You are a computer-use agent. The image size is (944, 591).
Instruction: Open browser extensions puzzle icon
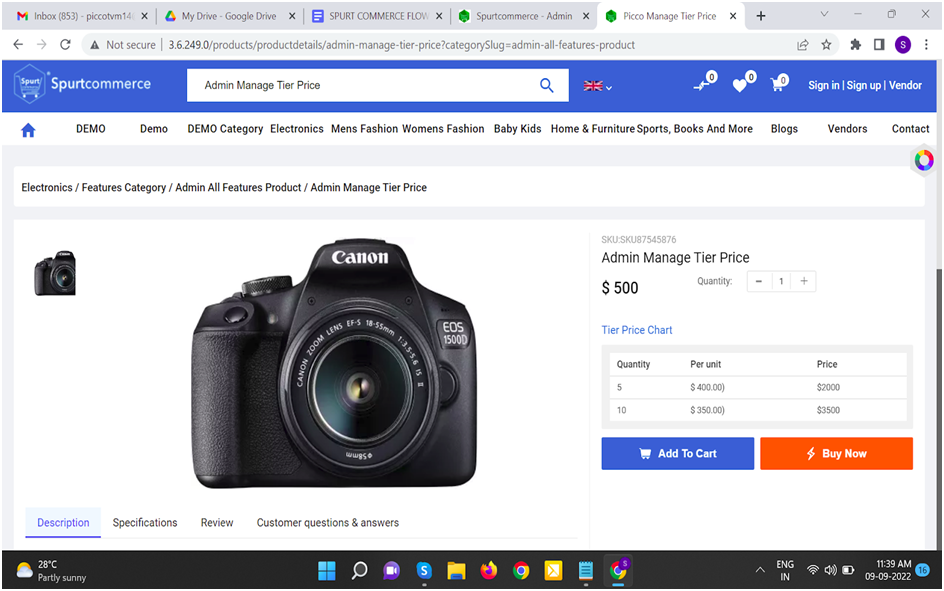[x=856, y=45]
